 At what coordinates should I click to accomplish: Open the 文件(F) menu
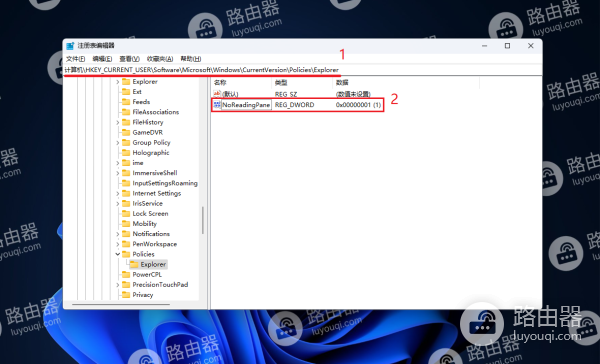pos(75,59)
